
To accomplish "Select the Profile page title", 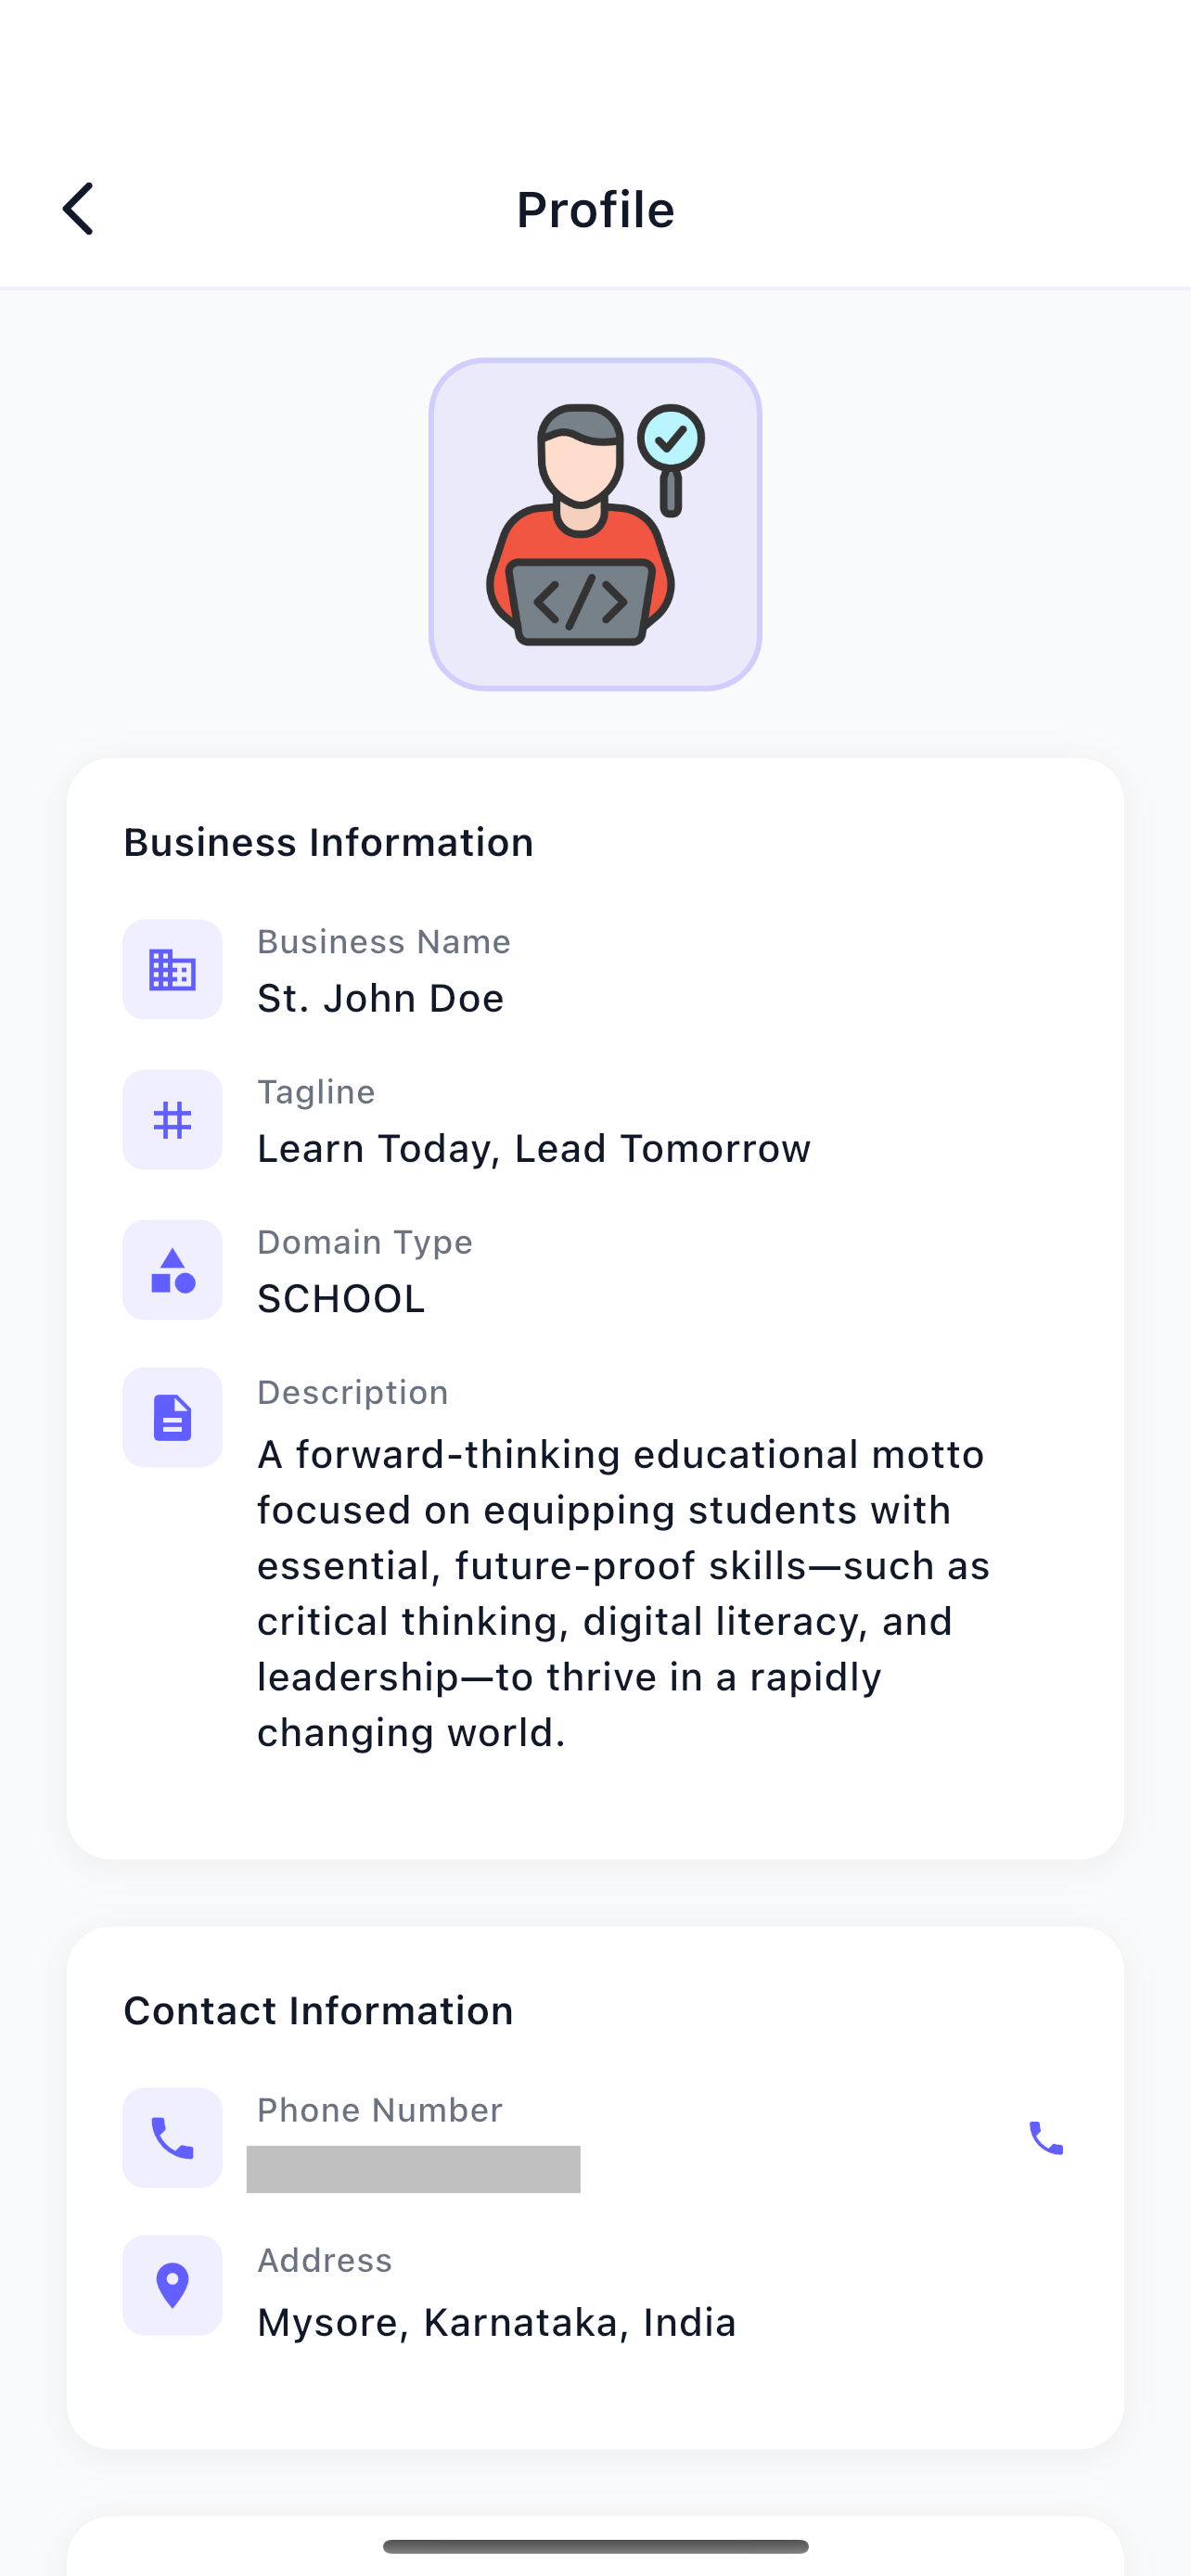I will point(595,210).
